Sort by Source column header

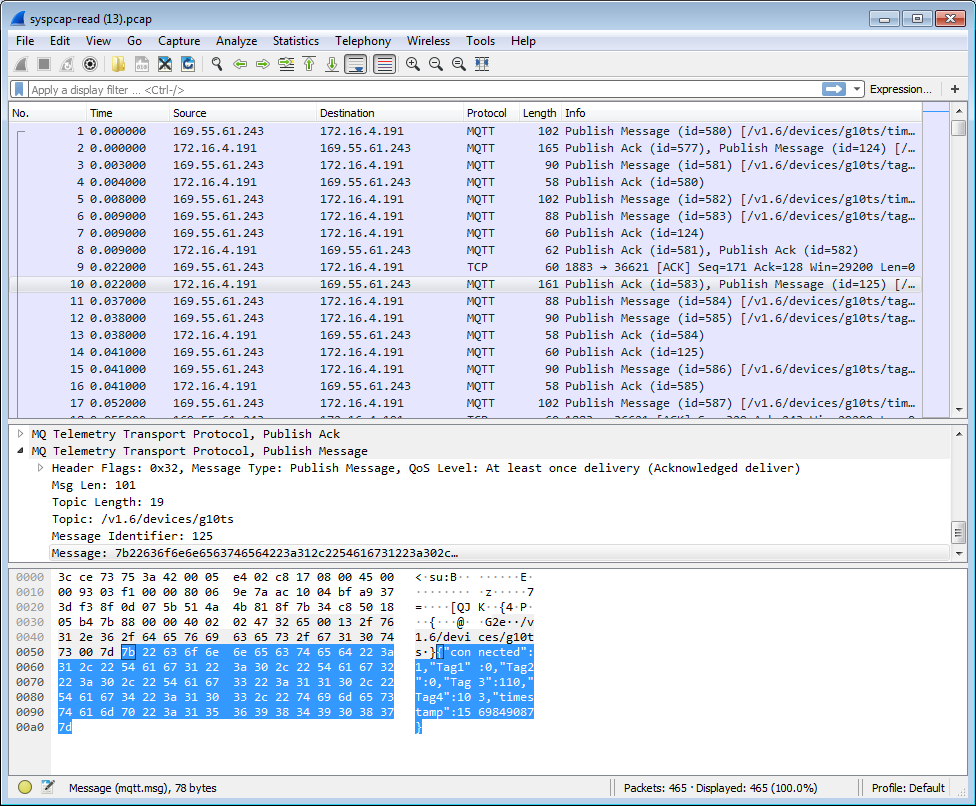[x=243, y=113]
